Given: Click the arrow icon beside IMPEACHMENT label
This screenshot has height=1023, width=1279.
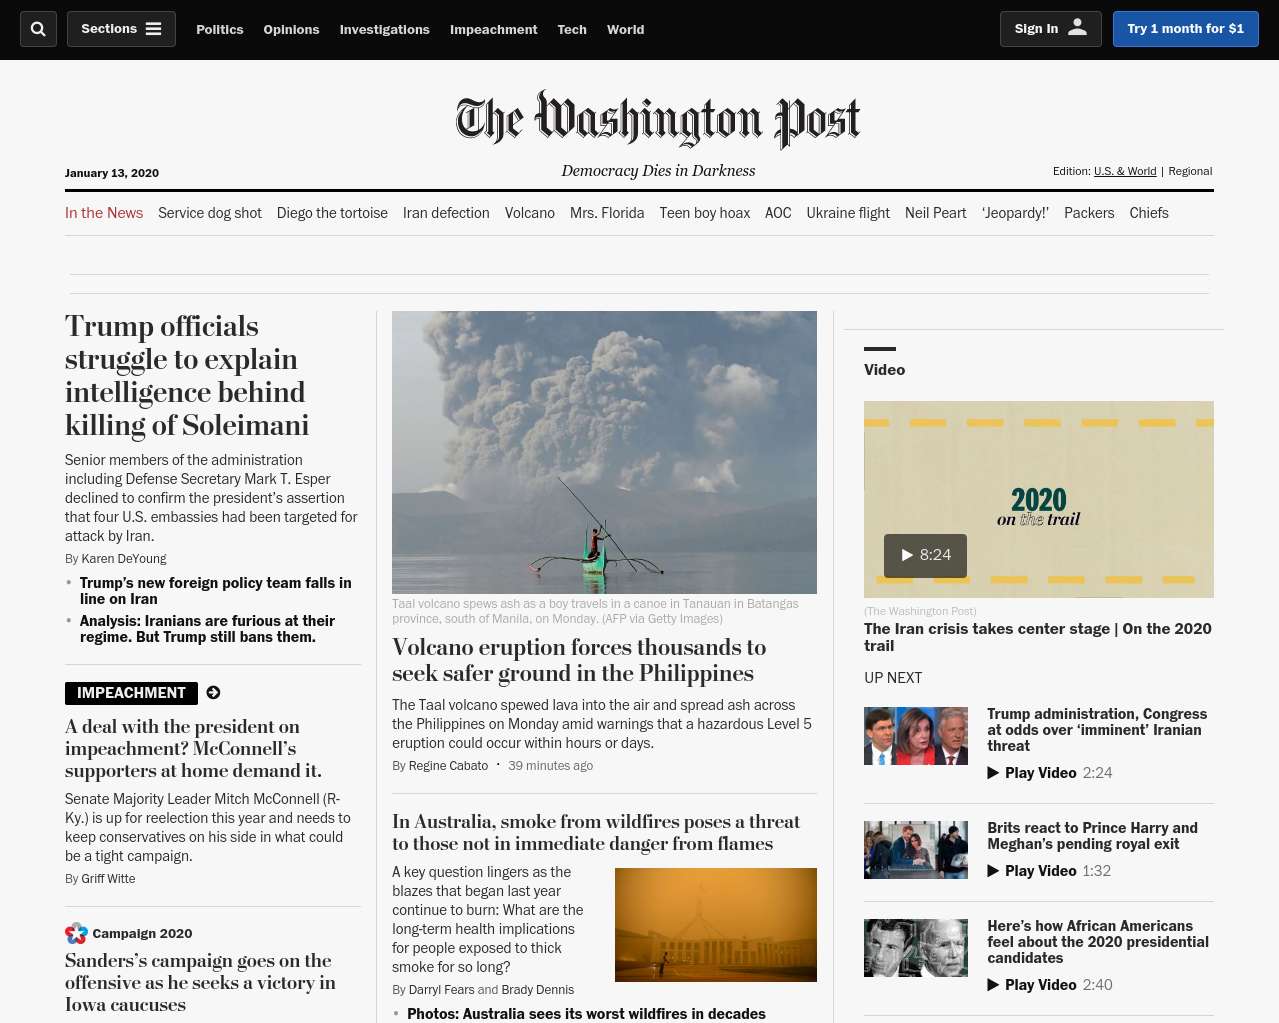Looking at the screenshot, I should [213, 693].
